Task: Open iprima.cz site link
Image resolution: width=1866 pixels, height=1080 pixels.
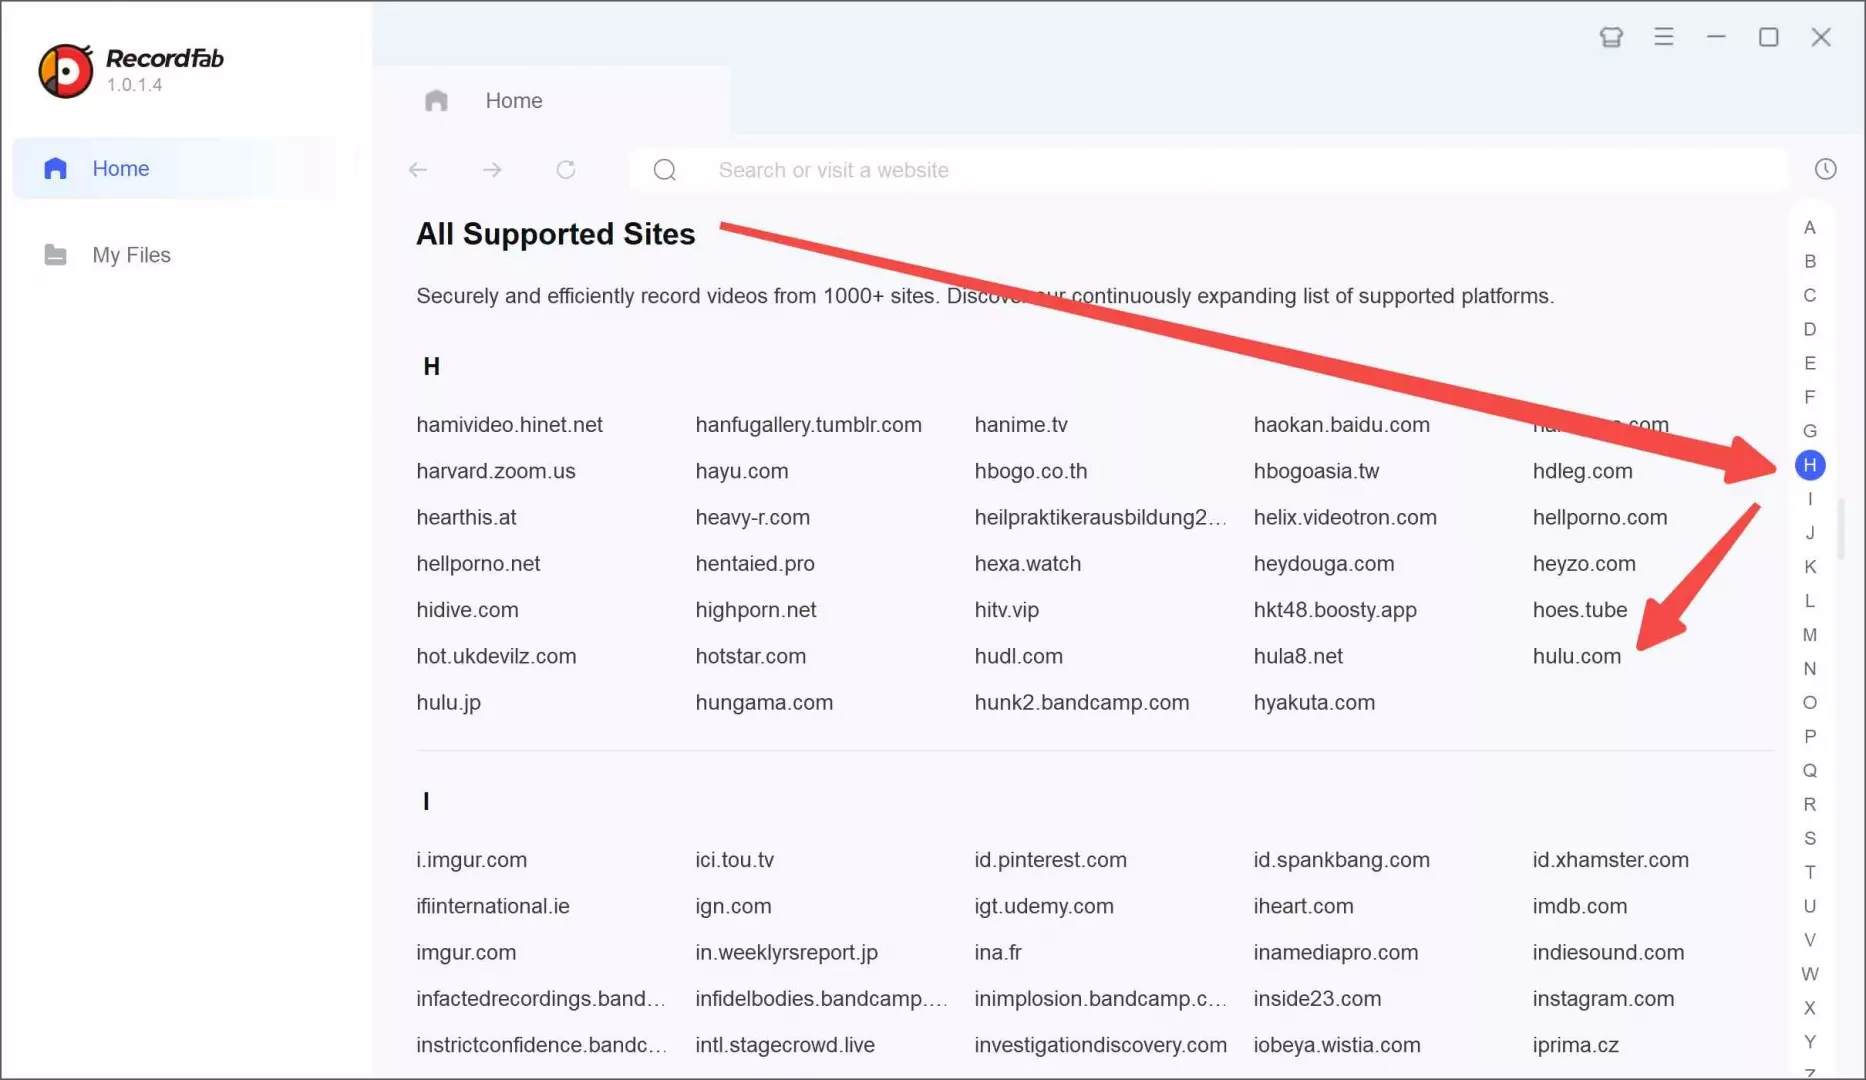Action: click(x=1575, y=1045)
